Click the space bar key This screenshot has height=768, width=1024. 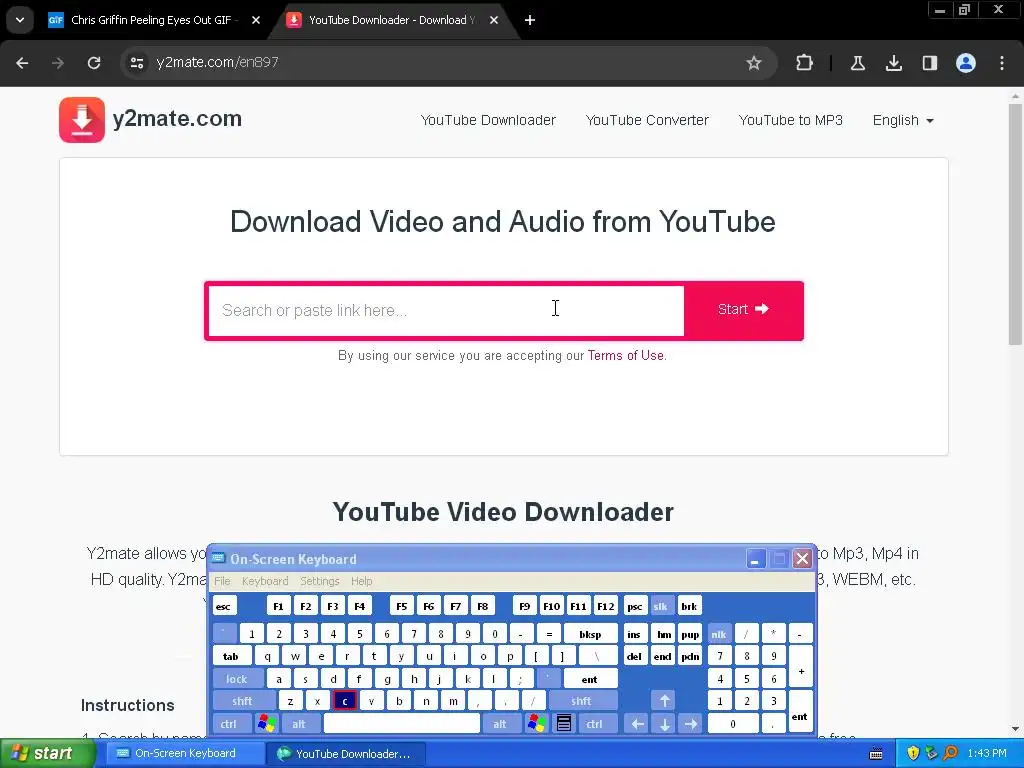tap(402, 724)
